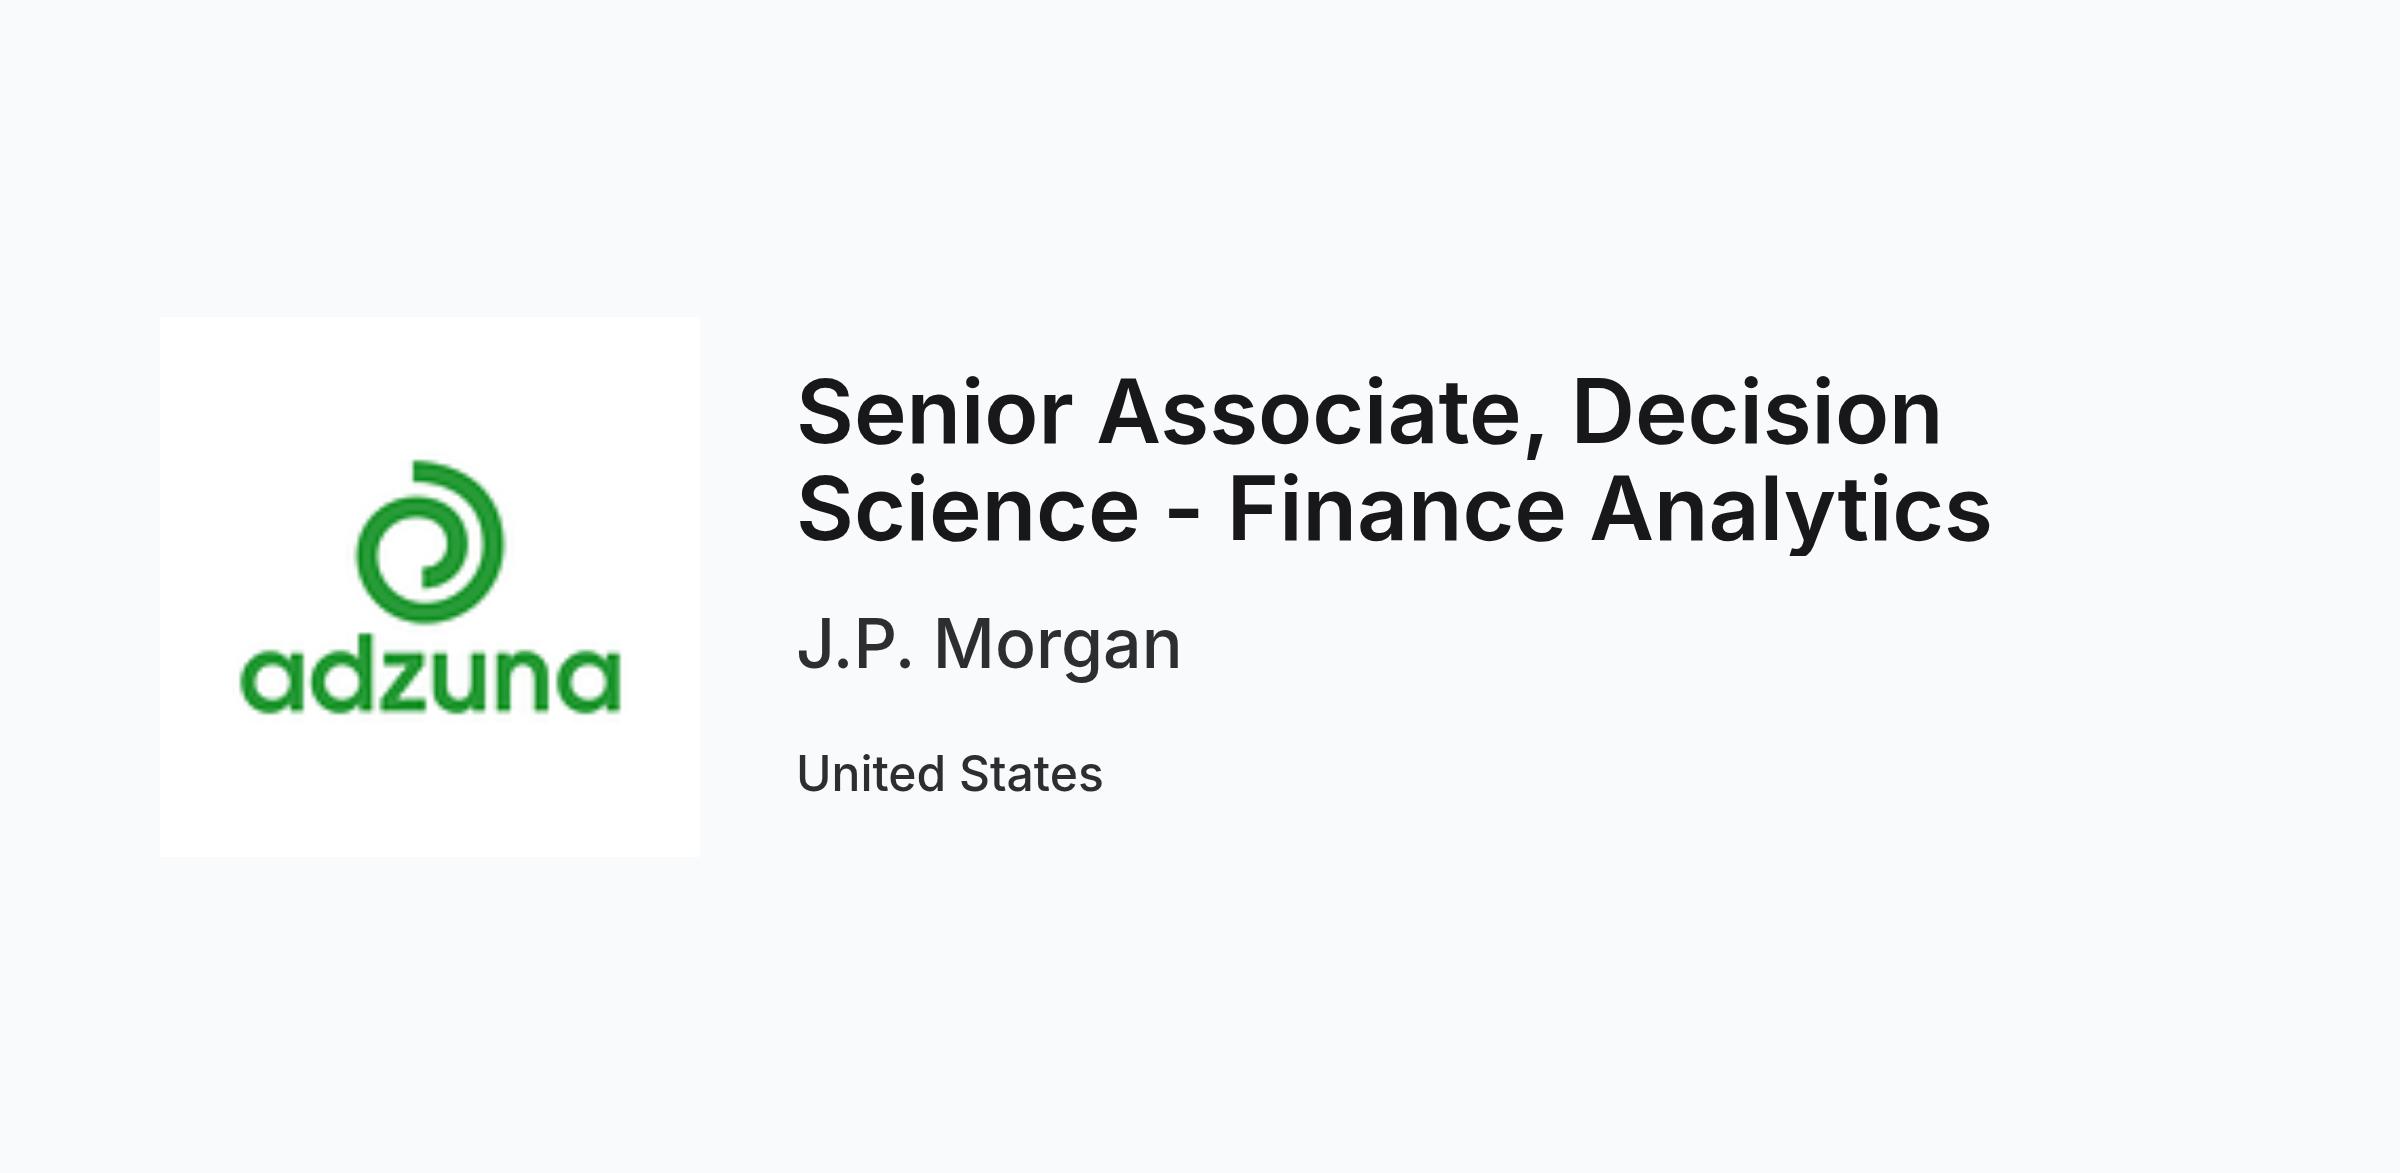This screenshot has height=1173, width=2400.
Task: Click the word Analytics in the heading
Action: [1791, 512]
